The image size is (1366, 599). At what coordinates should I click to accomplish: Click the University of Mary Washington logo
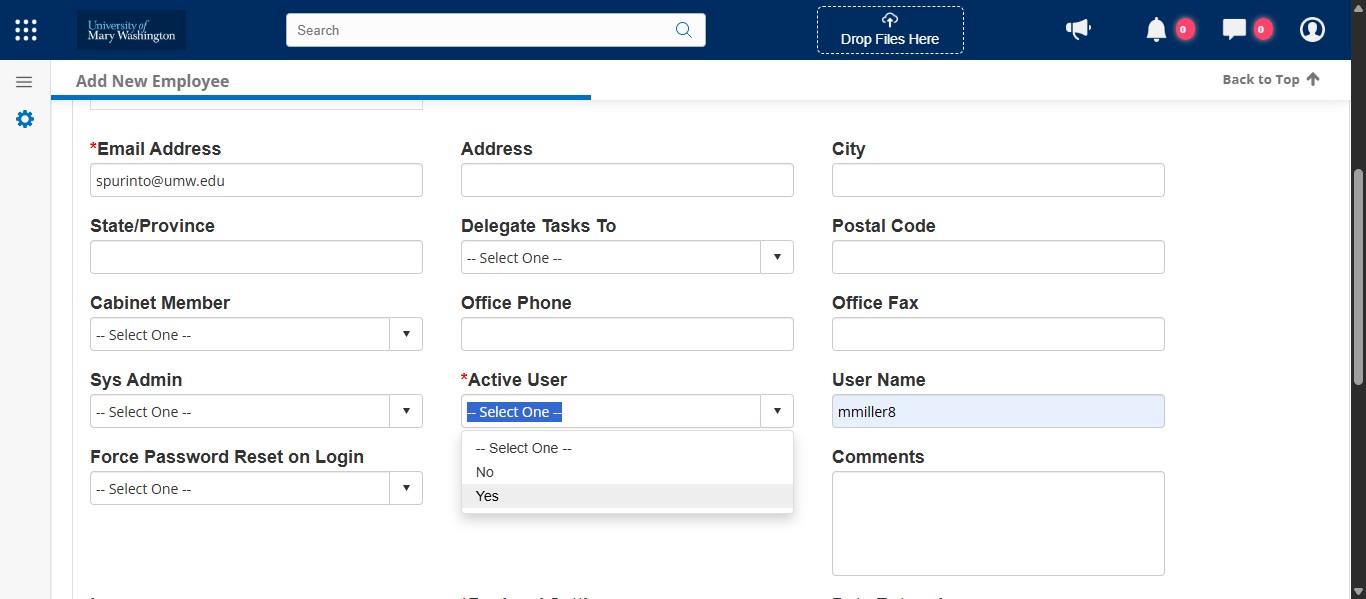coord(130,29)
